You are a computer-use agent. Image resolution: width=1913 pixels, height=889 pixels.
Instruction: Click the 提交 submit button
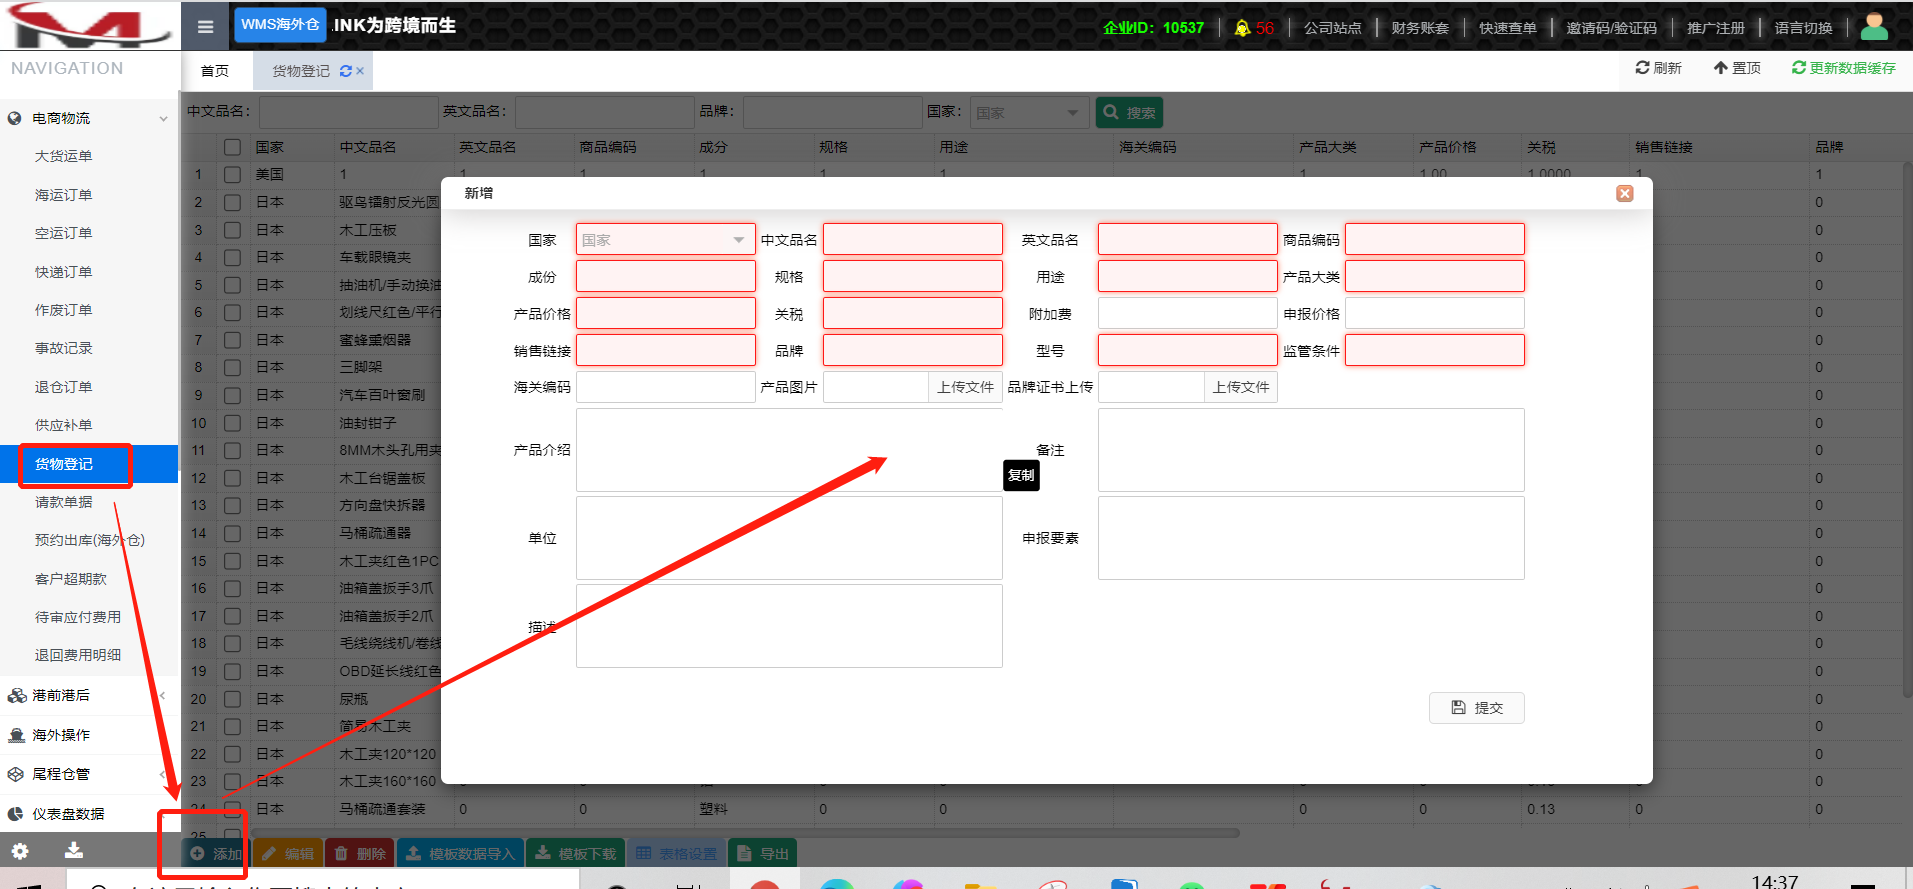[1476, 708]
